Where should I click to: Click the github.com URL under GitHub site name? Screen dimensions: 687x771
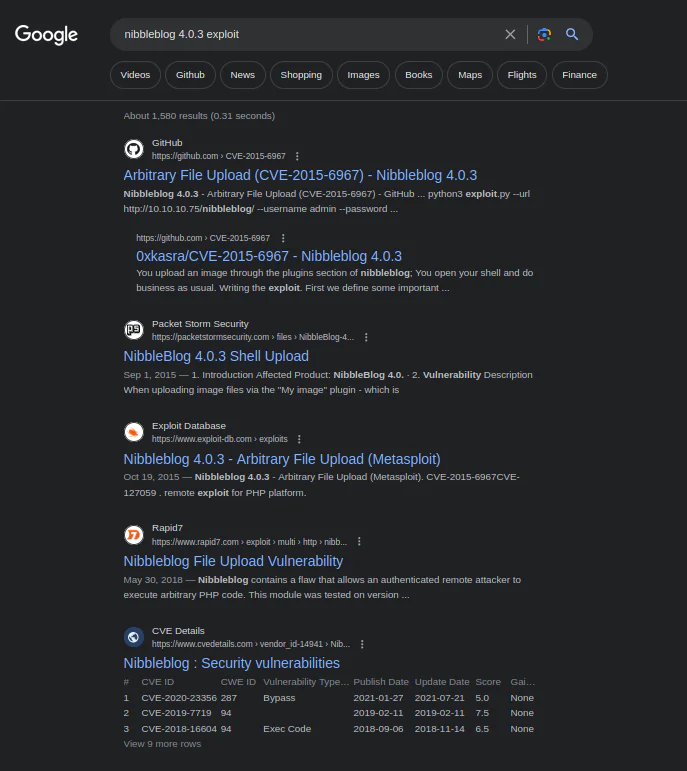point(218,156)
